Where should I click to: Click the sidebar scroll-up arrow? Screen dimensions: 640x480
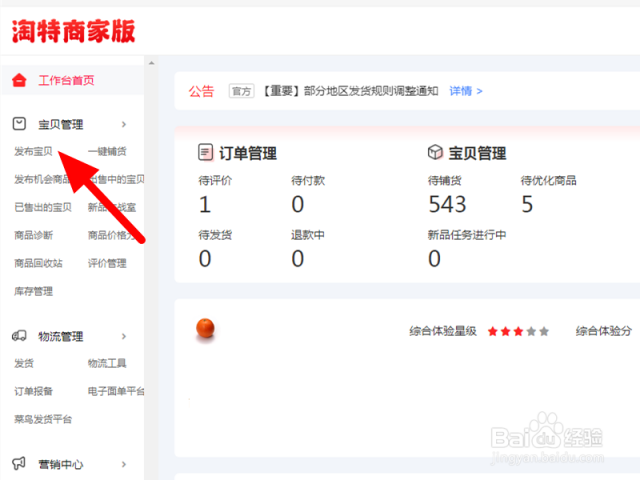(x=151, y=63)
